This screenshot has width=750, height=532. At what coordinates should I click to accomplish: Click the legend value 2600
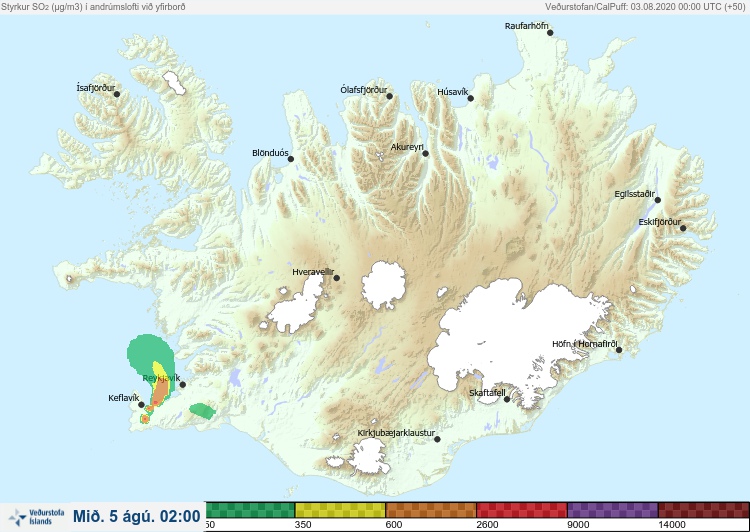click(487, 525)
